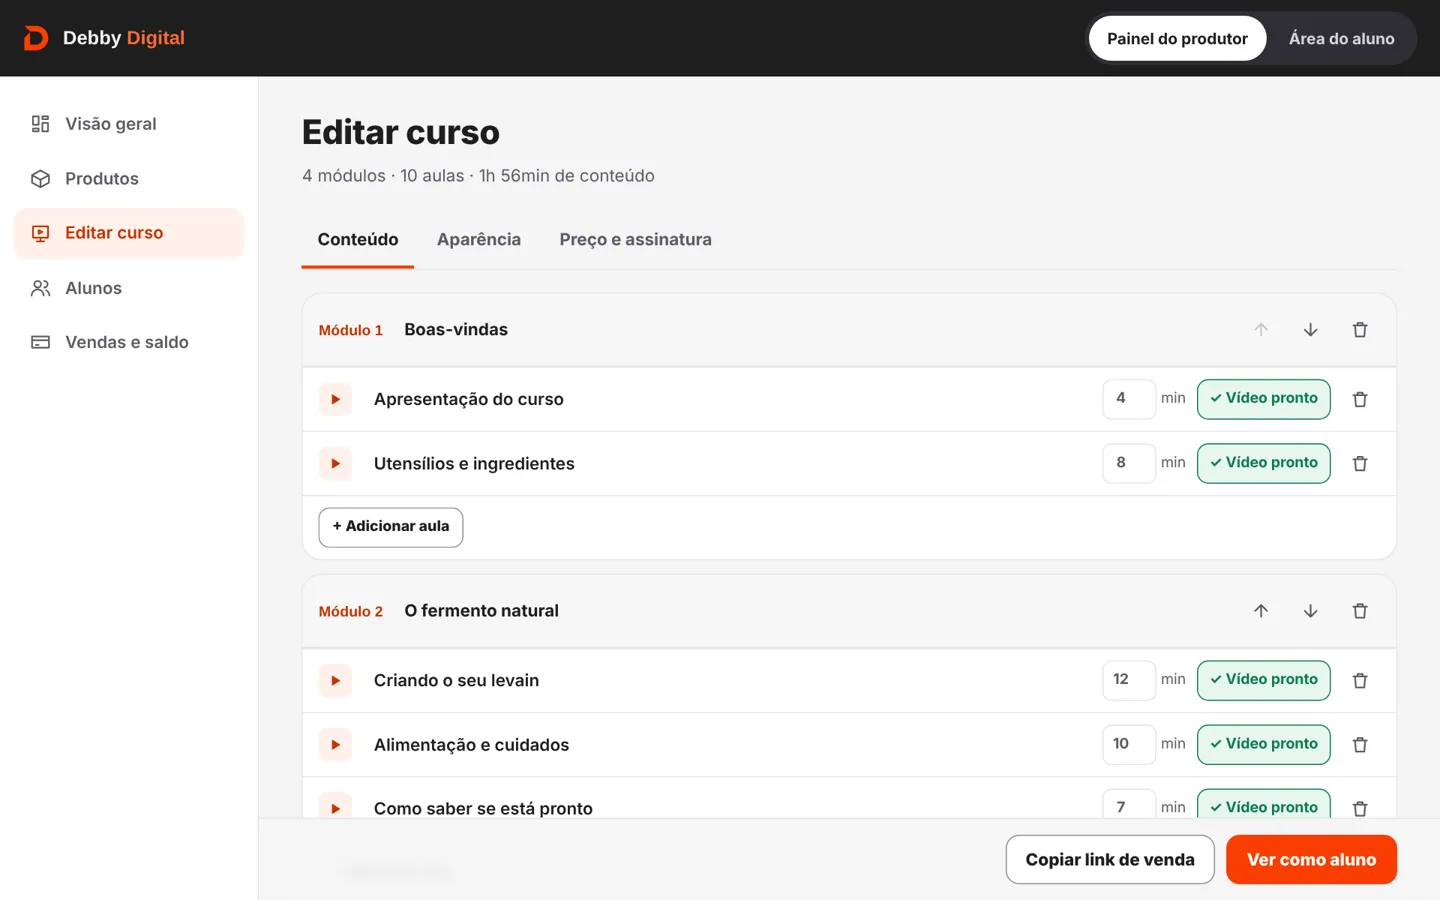Image resolution: width=1440 pixels, height=900 pixels.
Task: Delete the Apresentação do curso lesson
Action: click(x=1360, y=399)
